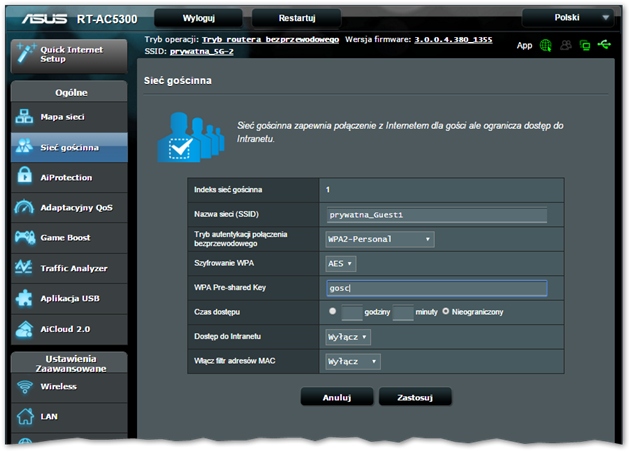Click the Quick Internet Setup wand icon
The height and width of the screenshot is (452, 630).
tap(26, 53)
